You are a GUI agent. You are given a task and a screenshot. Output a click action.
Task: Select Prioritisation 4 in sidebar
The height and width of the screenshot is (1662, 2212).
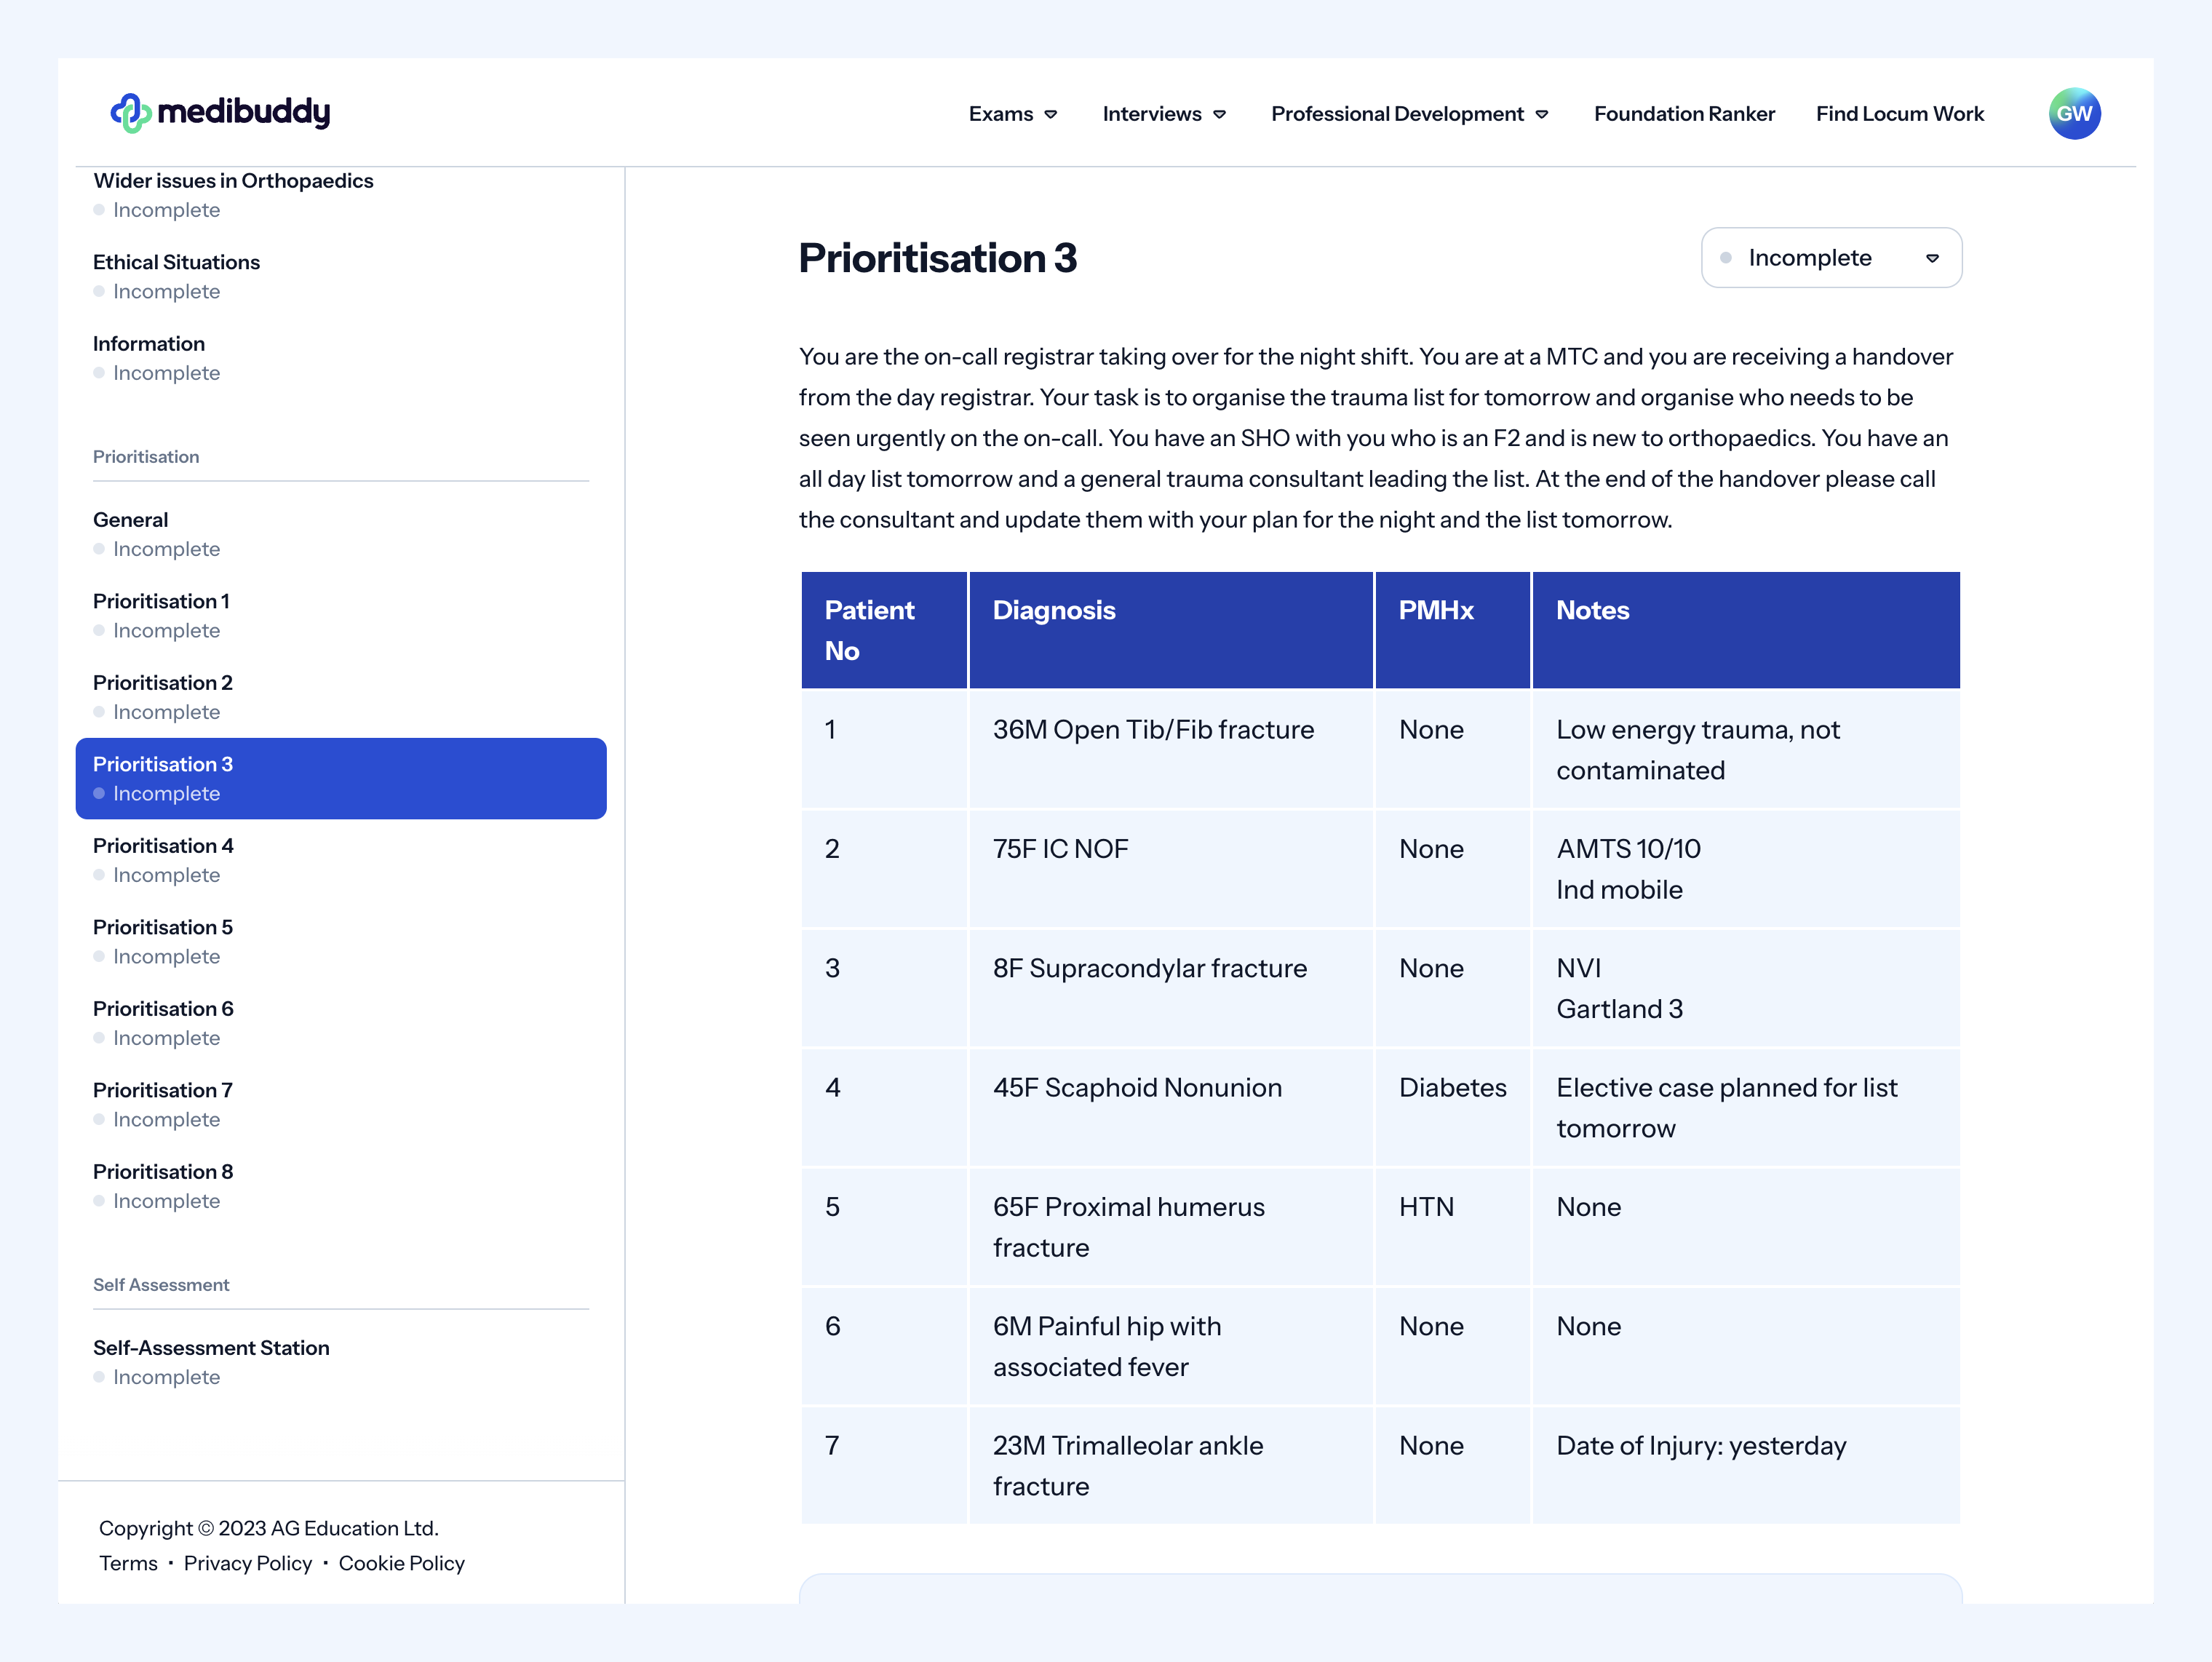pos(341,860)
